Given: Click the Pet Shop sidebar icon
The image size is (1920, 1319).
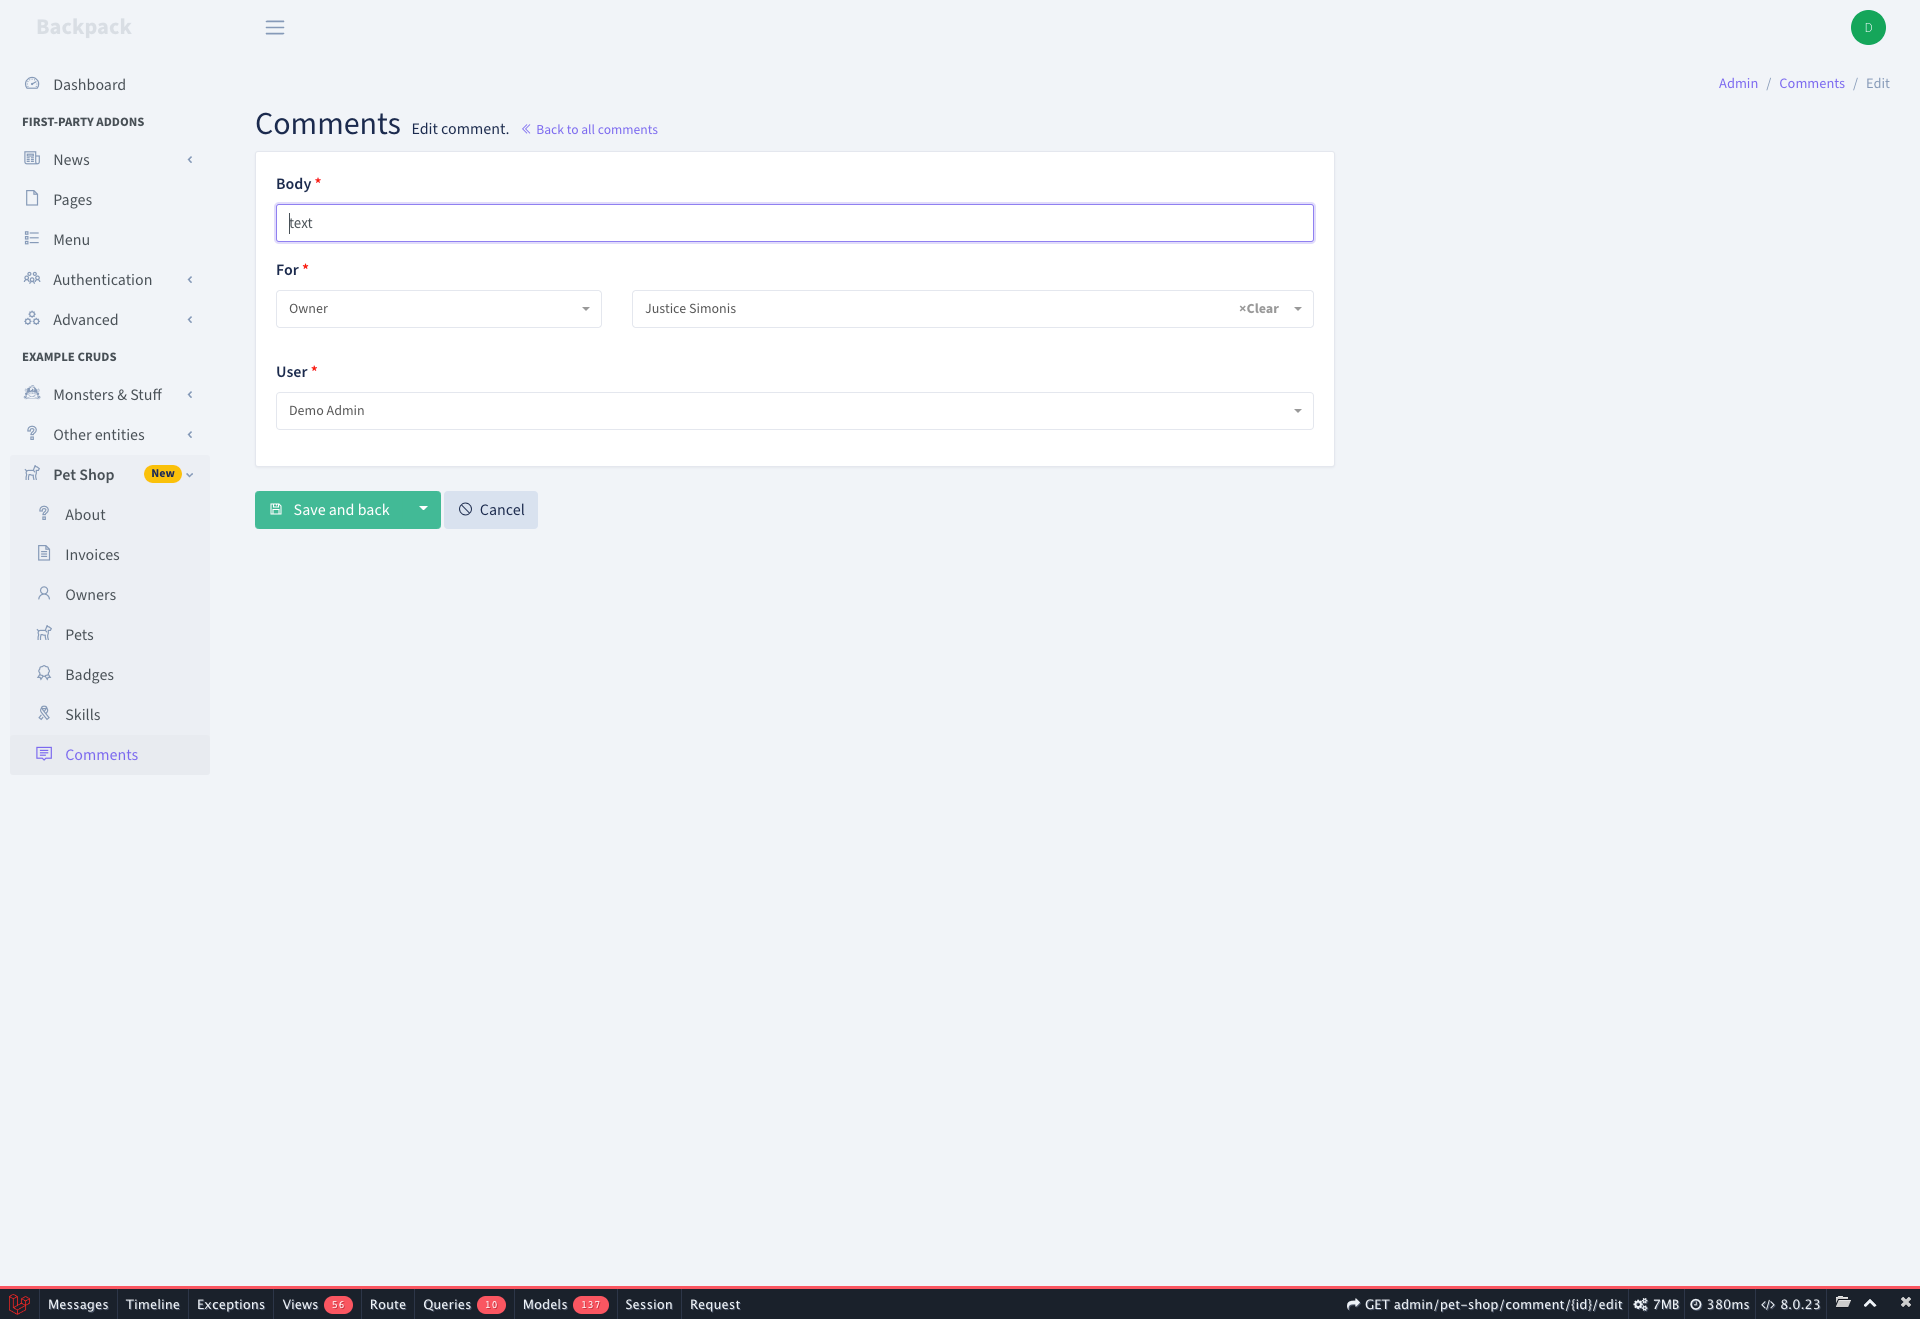Looking at the screenshot, I should (32, 474).
